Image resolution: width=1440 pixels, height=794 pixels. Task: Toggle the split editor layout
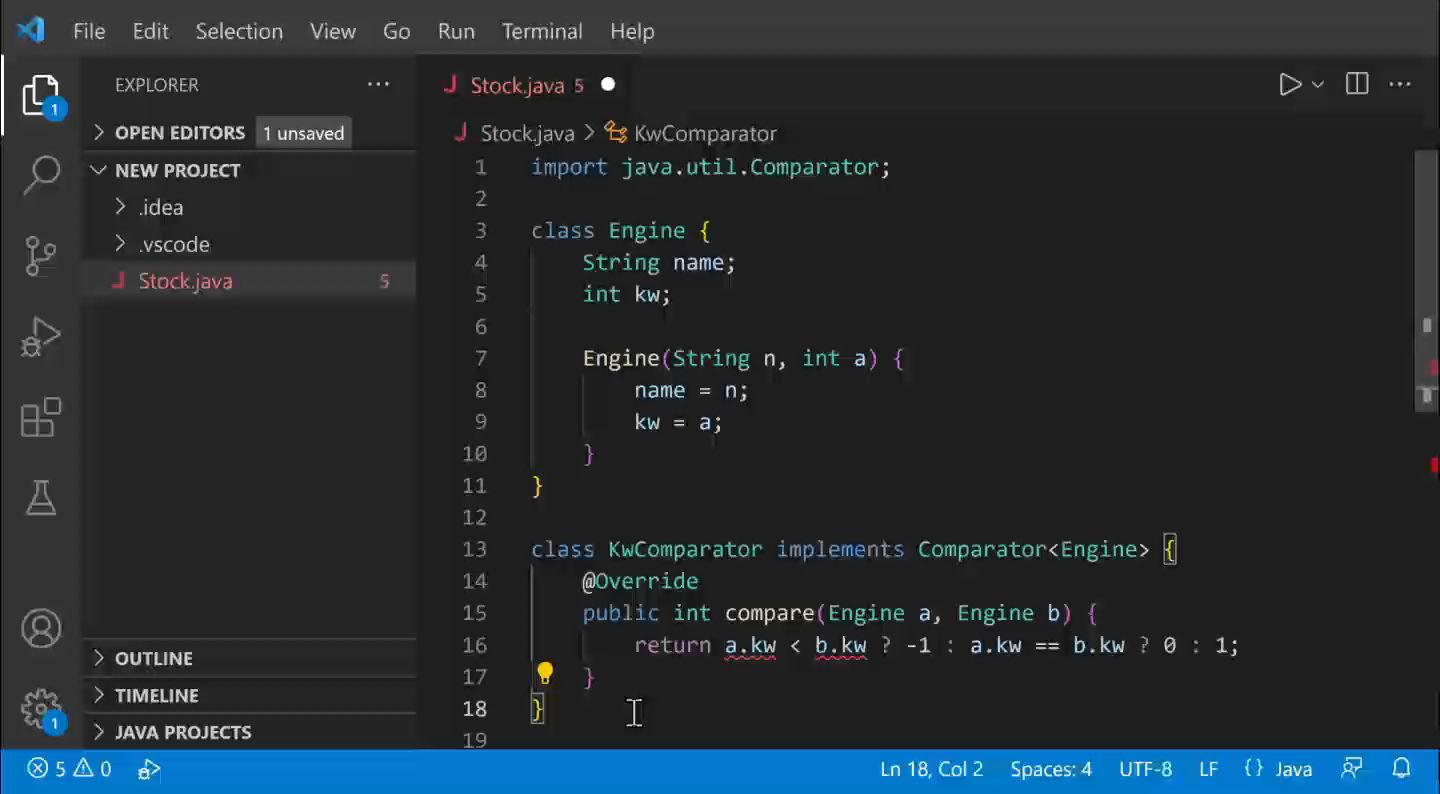pyautogui.click(x=1357, y=85)
